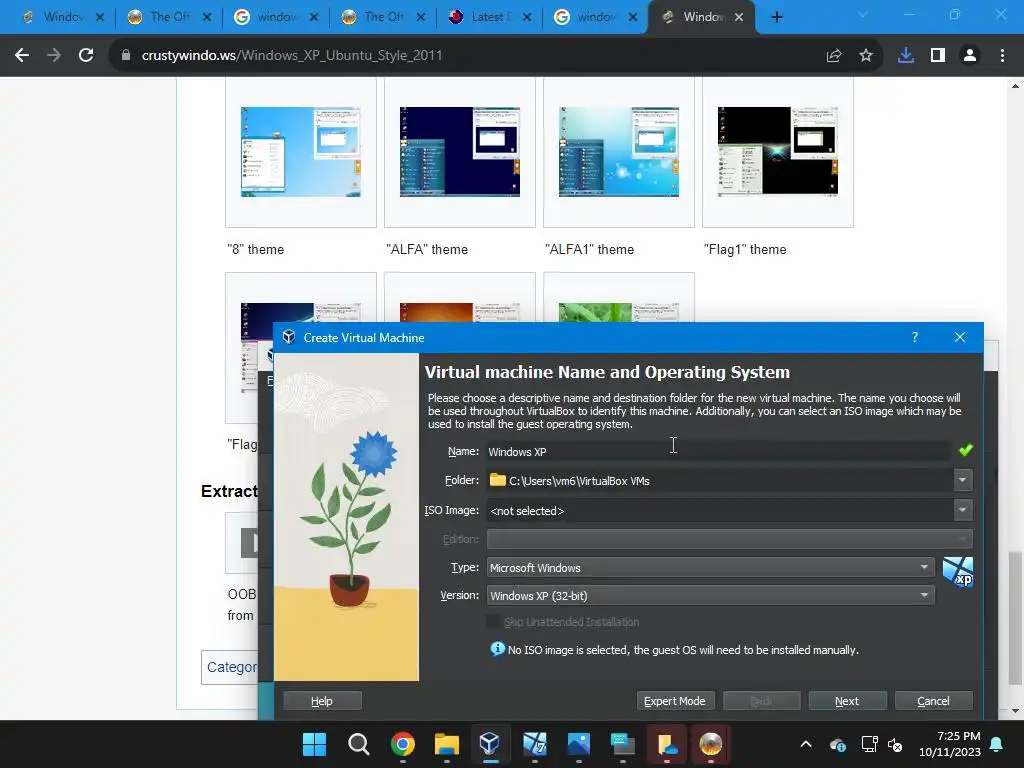Viewport: 1024px width, 768px height.
Task: Cancel the Create Virtual Machine dialog
Action: (x=933, y=701)
